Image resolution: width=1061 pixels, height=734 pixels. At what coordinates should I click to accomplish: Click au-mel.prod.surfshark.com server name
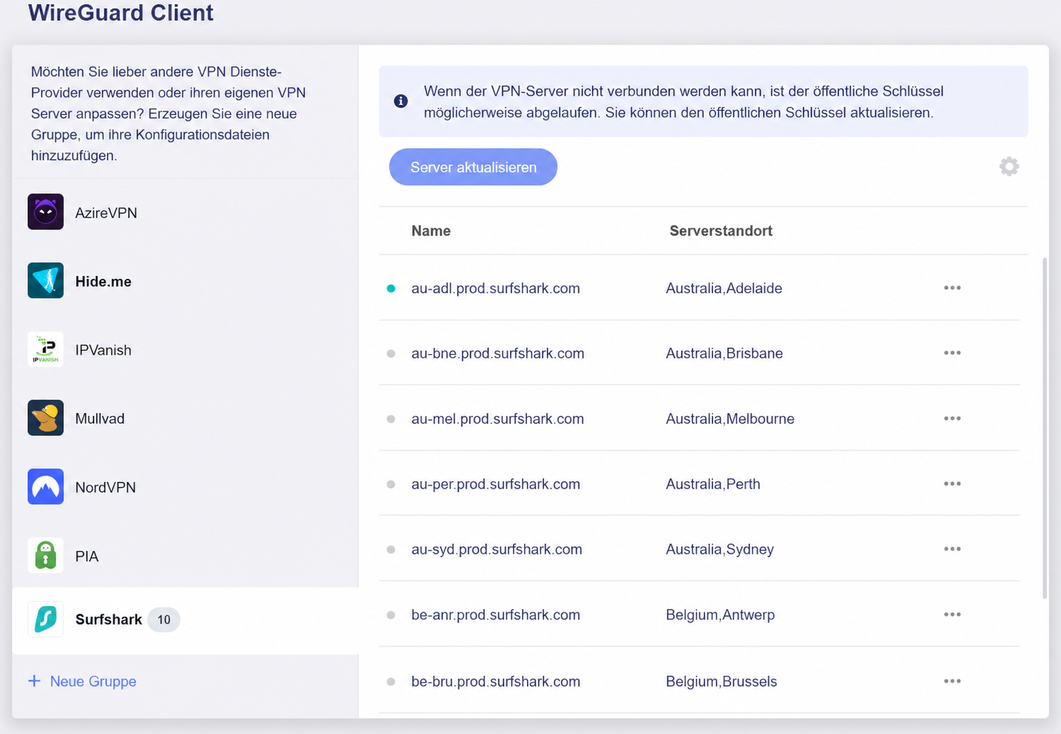pyautogui.click(x=497, y=419)
